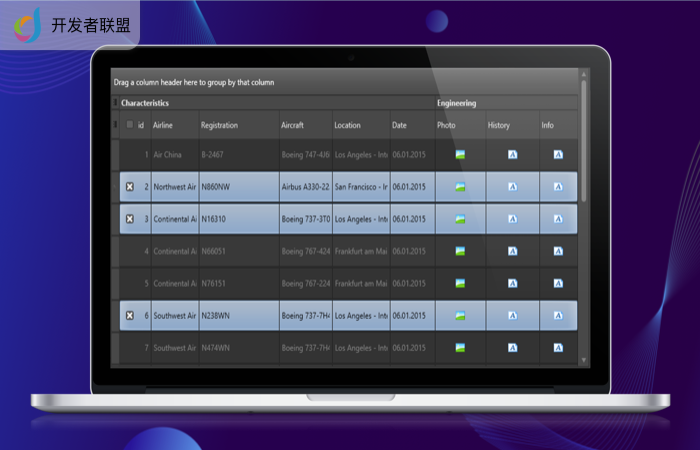Open the Info icon for Continental N16310 row
Image resolution: width=700 pixels, height=450 pixels.
pyautogui.click(x=558, y=219)
